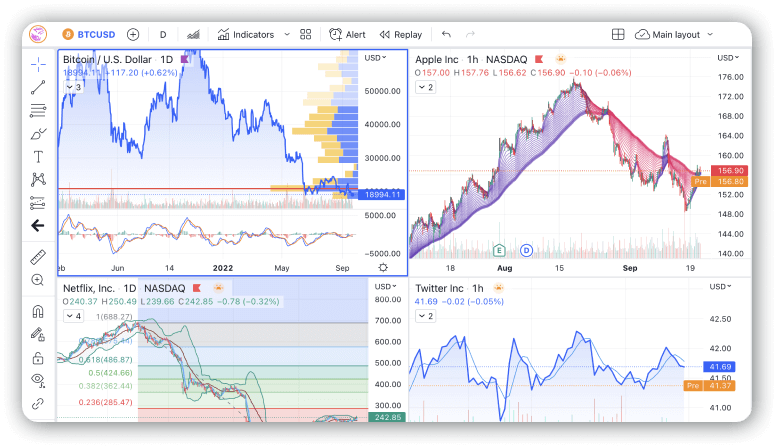Click the Twitter session sun icon

499,288
